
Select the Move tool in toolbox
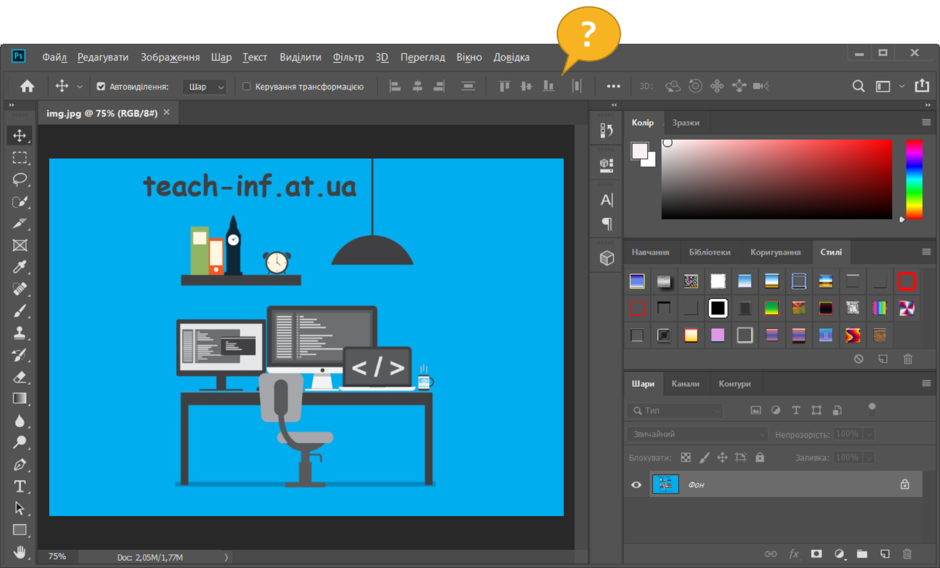(19, 136)
